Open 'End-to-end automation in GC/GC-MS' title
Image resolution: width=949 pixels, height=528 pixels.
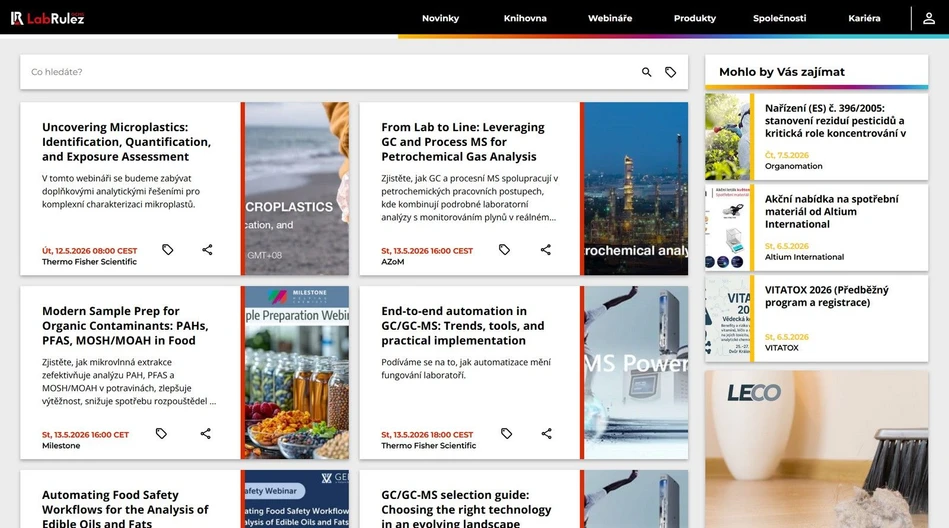[x=462, y=326]
